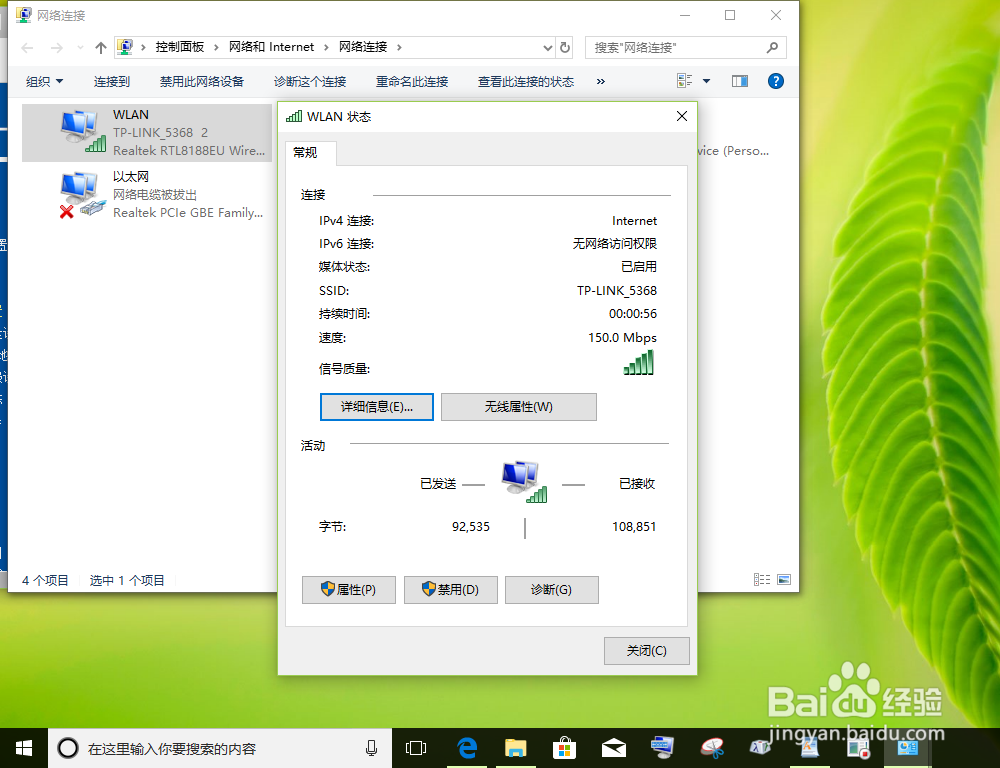The width and height of the screenshot is (1000, 768).
Task: Expand the overflow chevron on the toolbar
Action: pos(600,81)
